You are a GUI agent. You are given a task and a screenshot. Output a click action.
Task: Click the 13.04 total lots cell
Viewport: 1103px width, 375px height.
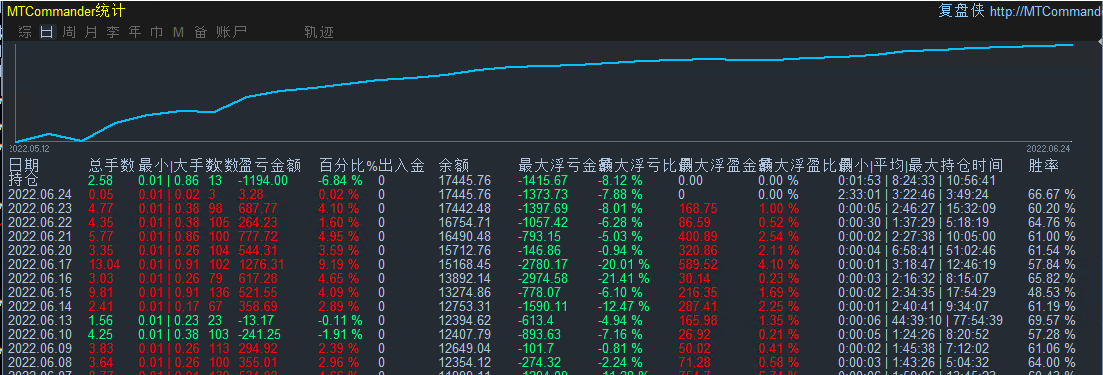pos(104,265)
